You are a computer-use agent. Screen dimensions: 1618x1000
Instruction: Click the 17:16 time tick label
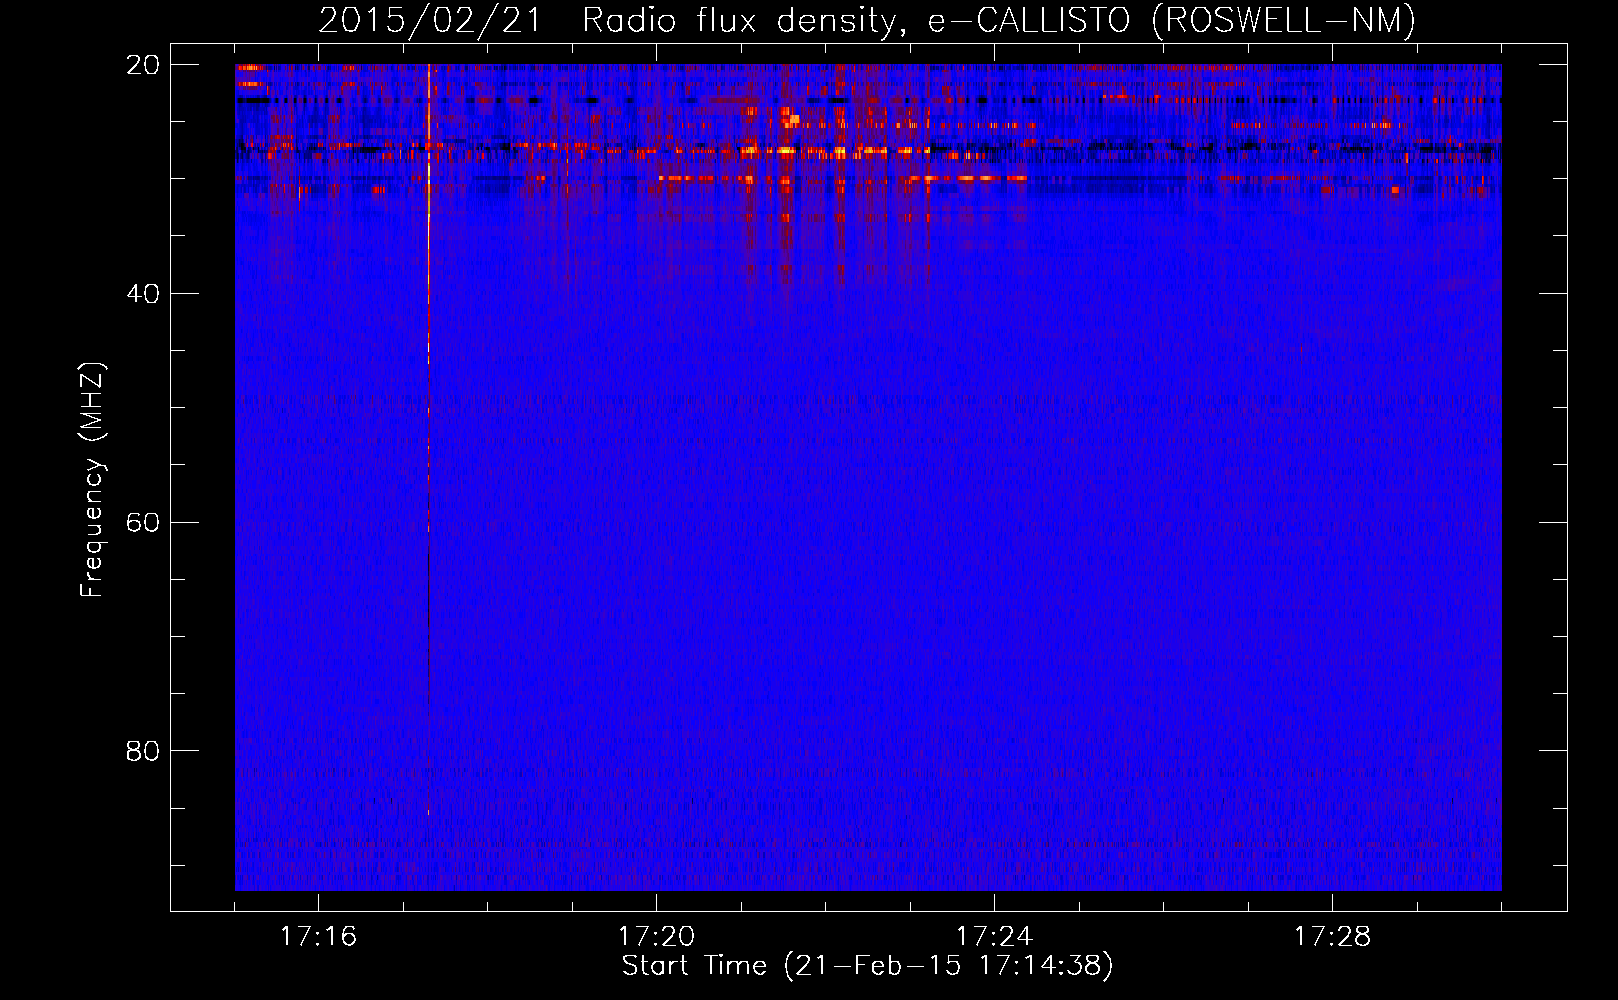pos(318,937)
